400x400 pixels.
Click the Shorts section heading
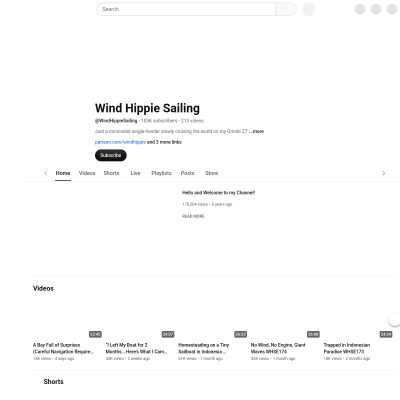tap(53, 382)
